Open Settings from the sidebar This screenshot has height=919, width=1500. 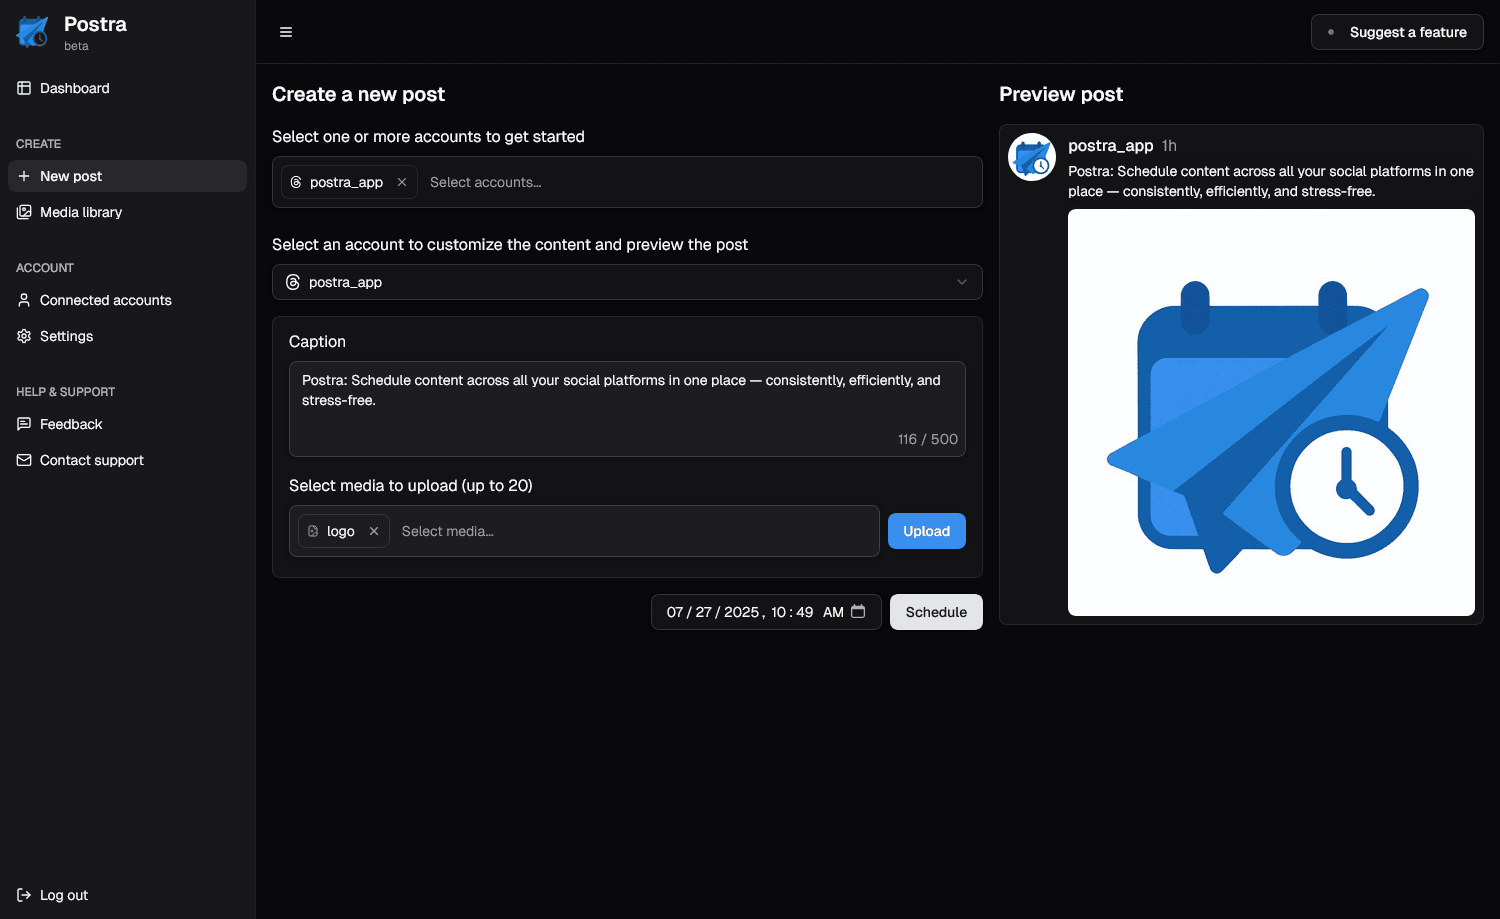pyautogui.click(x=127, y=336)
